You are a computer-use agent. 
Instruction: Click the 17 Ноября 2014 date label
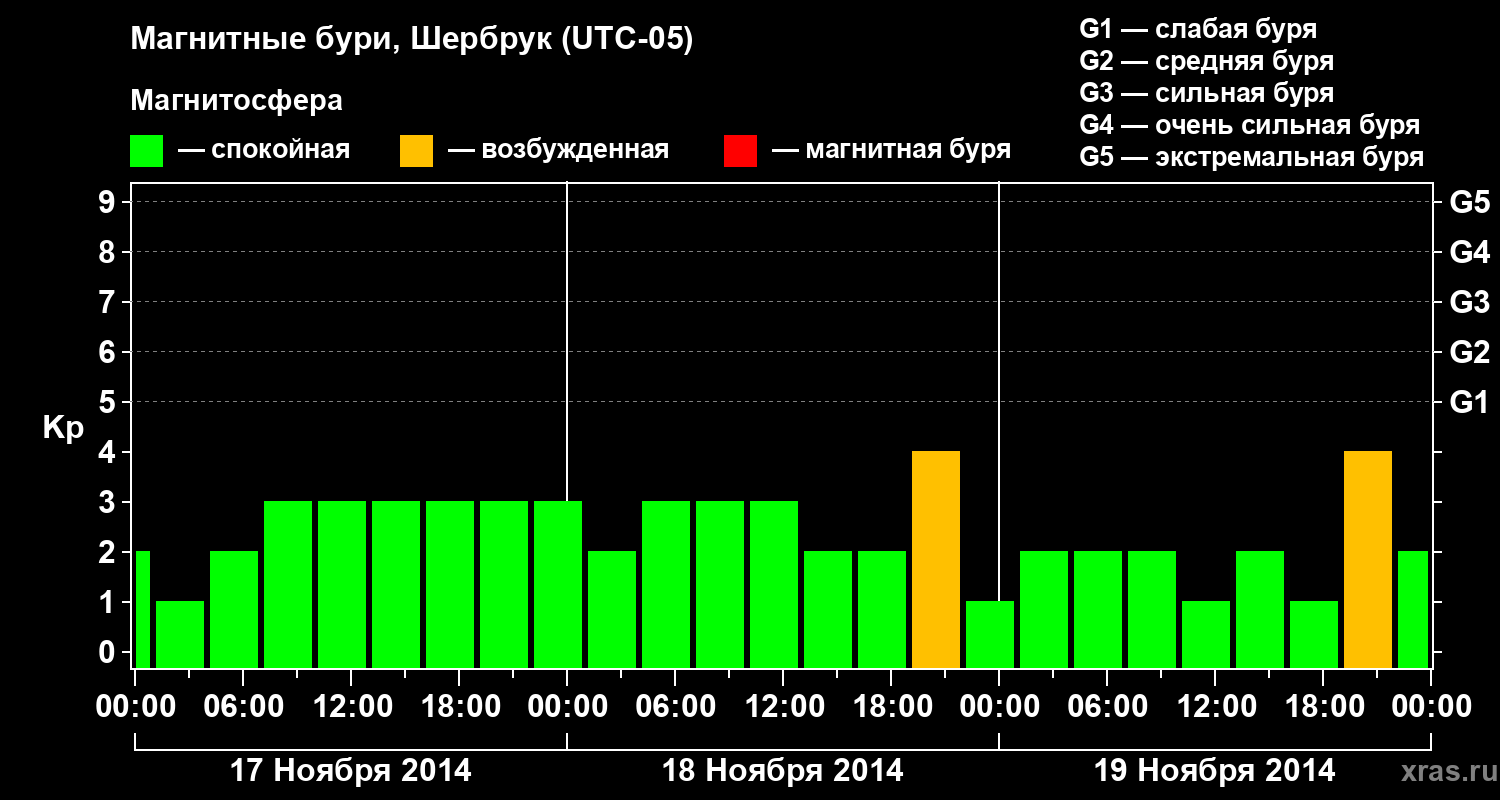pos(350,771)
